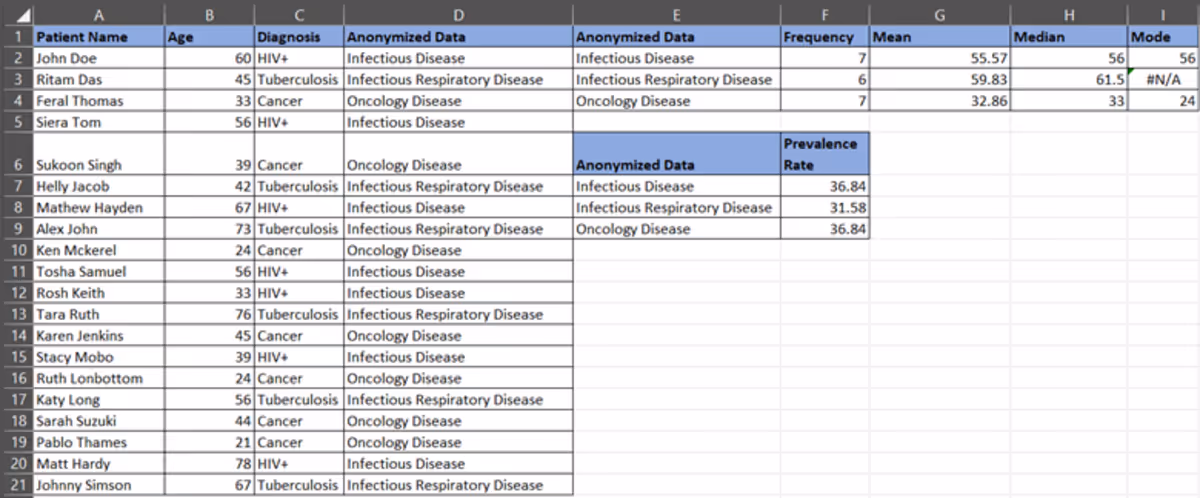Select the cell containing Ruth Lonbottom
Screen dimensions: 1200x498
[x=99, y=378]
